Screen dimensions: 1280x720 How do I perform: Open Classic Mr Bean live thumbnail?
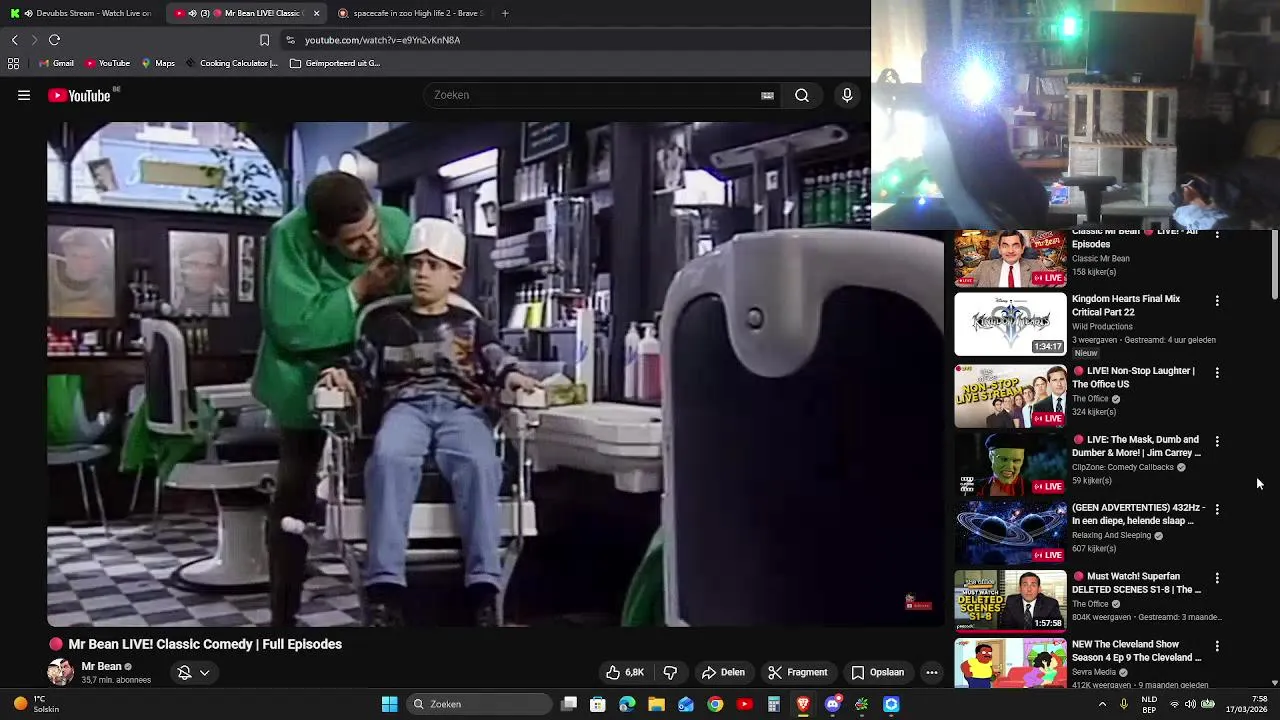coord(1010,258)
